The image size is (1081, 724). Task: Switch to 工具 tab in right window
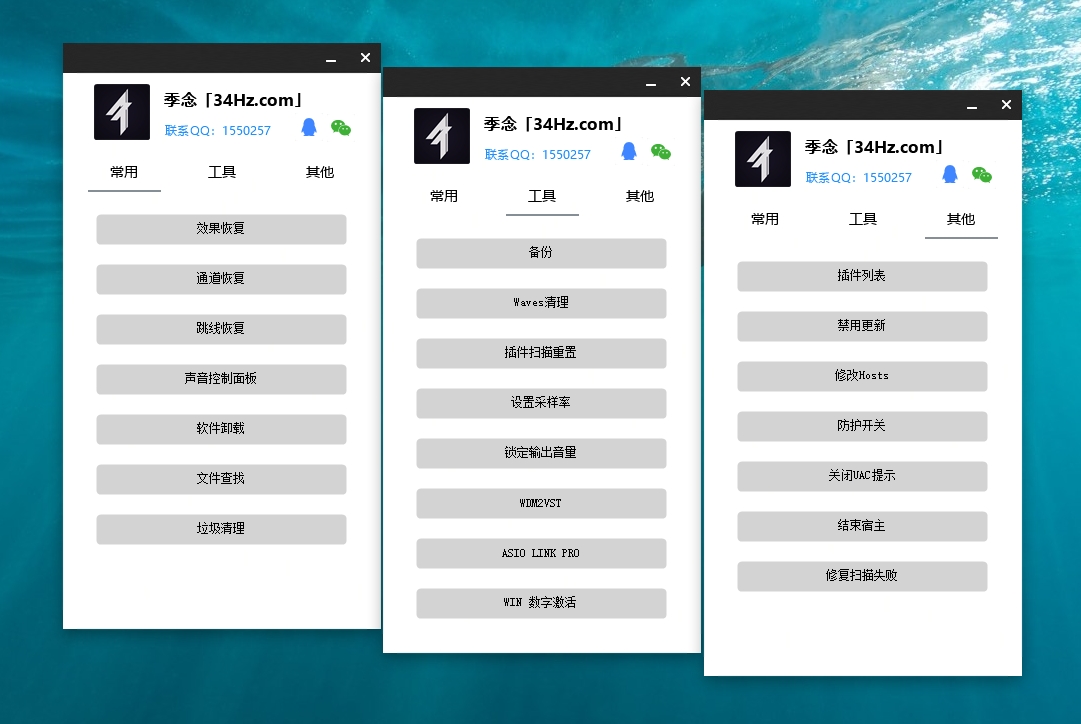863,219
